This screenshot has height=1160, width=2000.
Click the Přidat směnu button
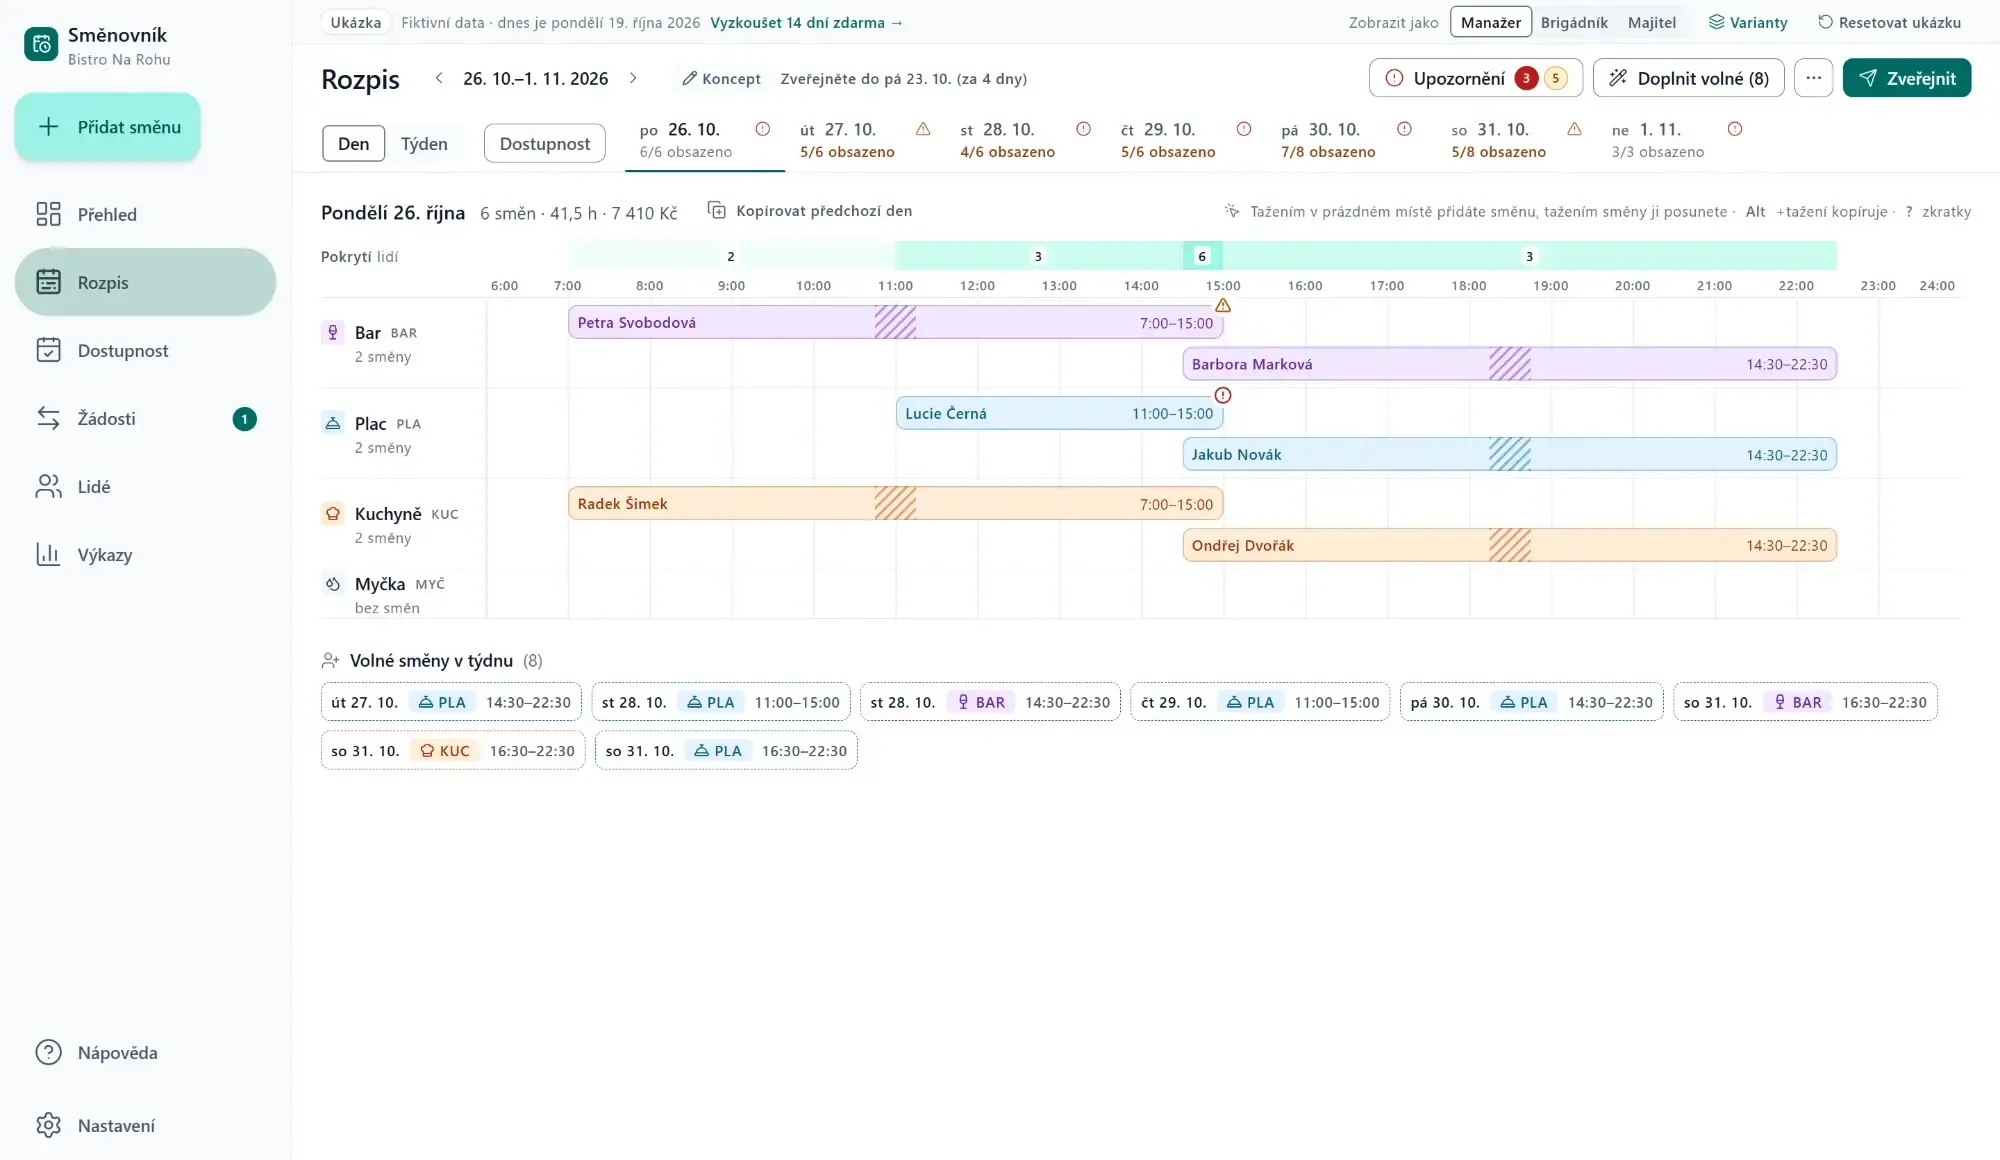(x=108, y=127)
